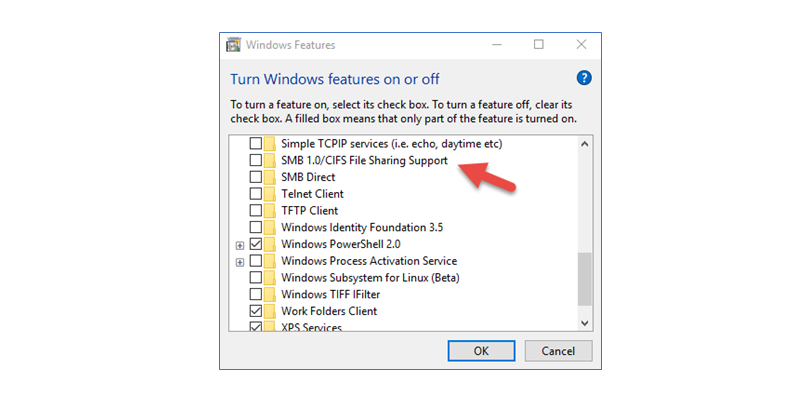Click folder icon next to Work Folders Client

click(270, 311)
